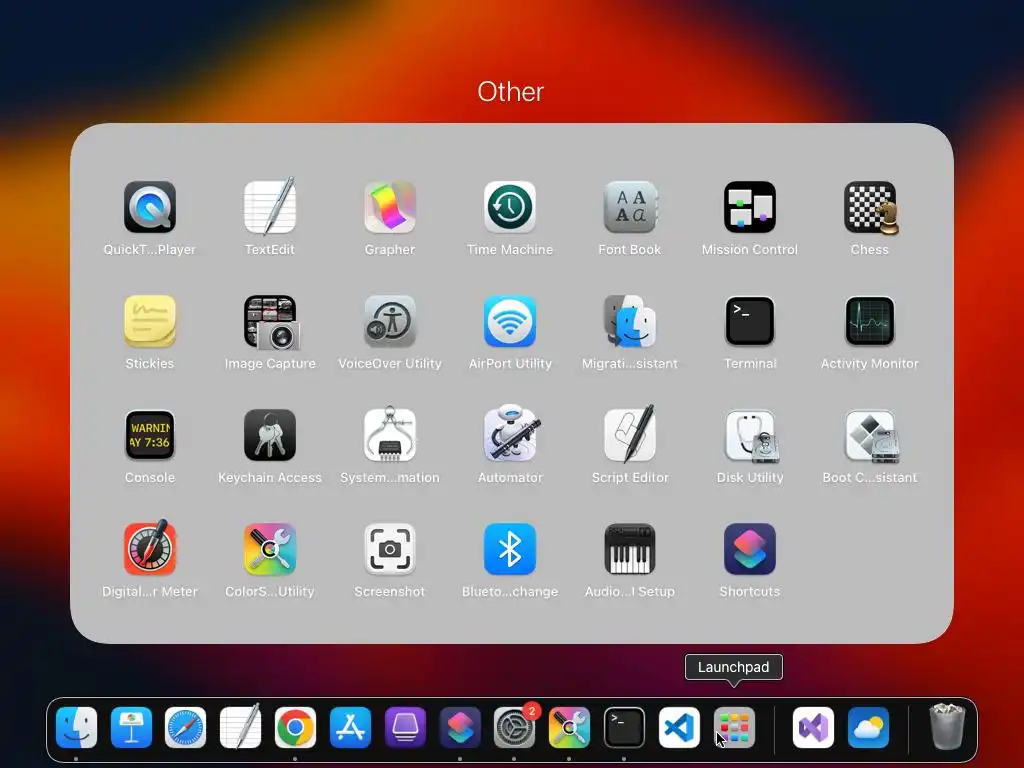Image resolution: width=1024 pixels, height=768 pixels.
Task: Open QuickTime Player in the Other folder
Action: (x=150, y=208)
